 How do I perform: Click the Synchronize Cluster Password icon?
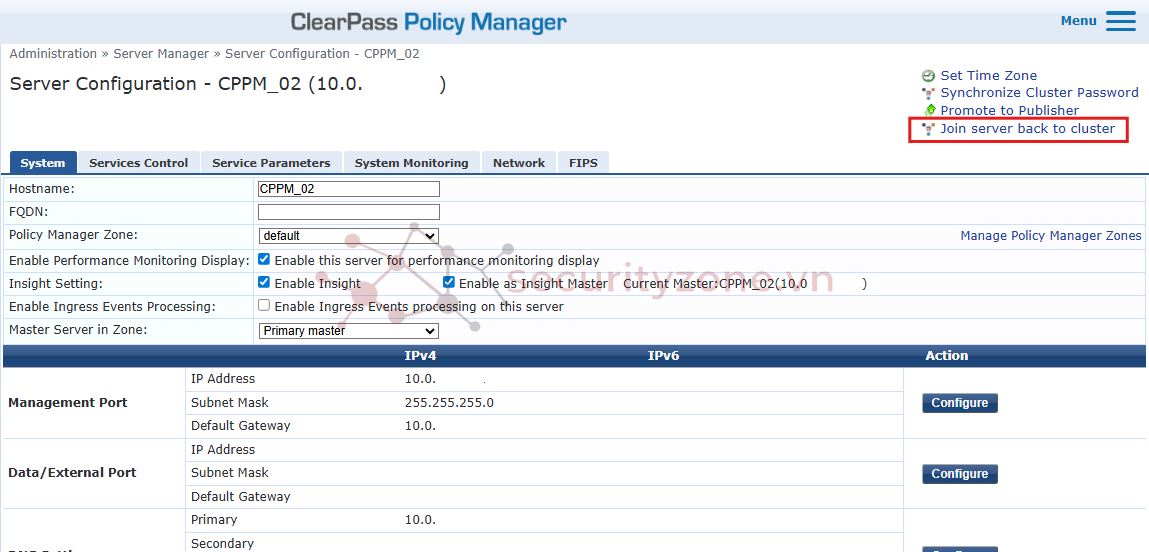coord(928,93)
